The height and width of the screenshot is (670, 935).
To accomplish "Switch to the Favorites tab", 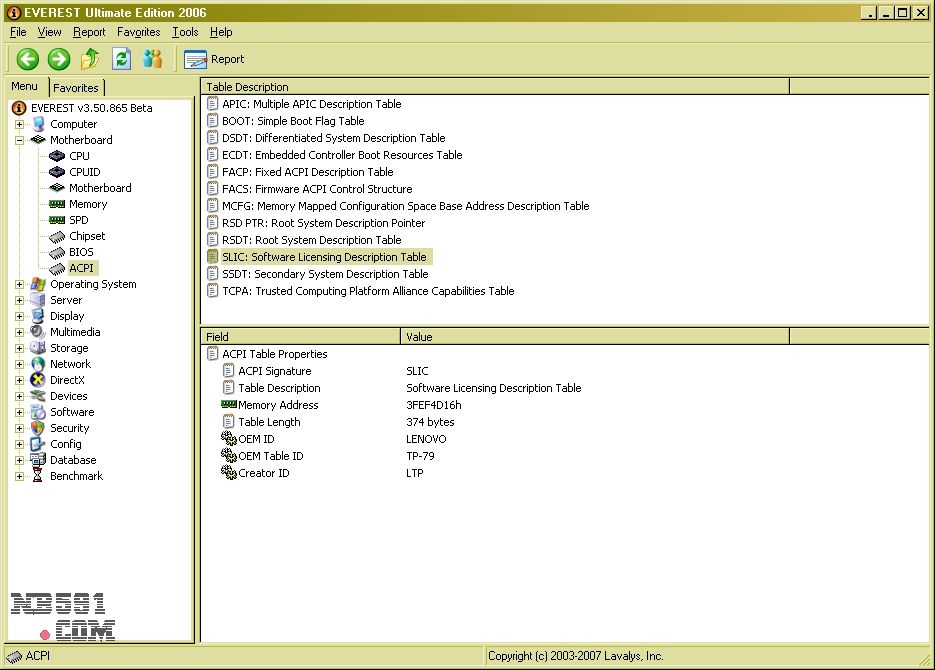I will pos(76,88).
